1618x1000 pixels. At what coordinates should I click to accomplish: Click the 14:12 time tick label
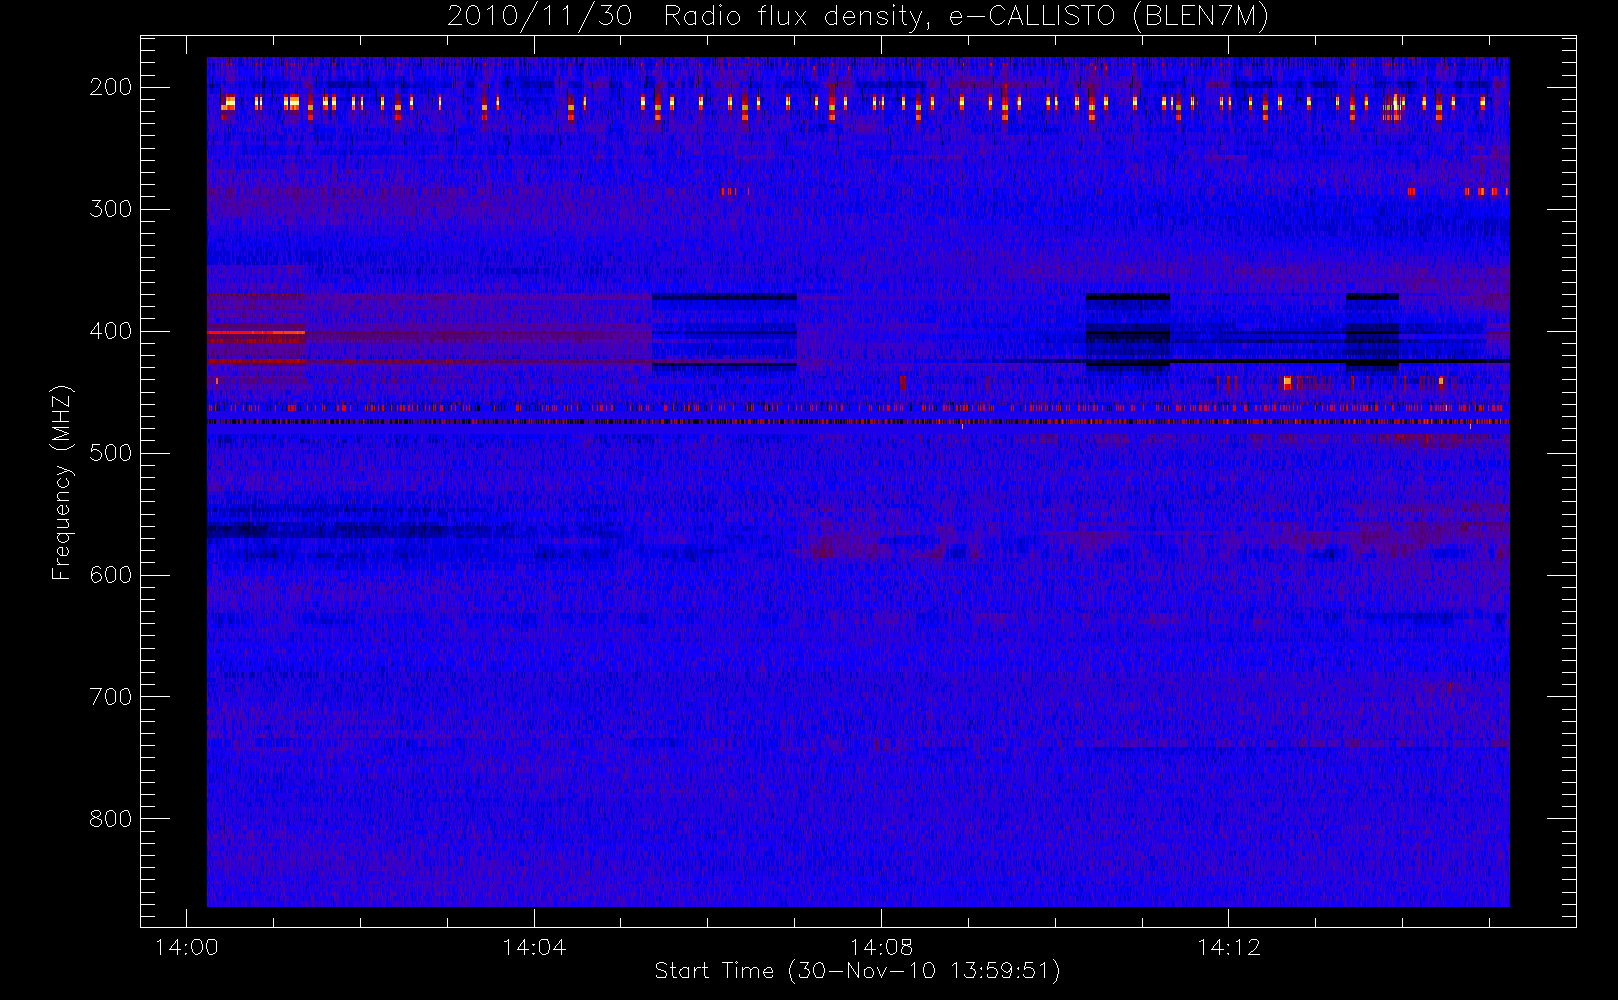tap(1229, 947)
